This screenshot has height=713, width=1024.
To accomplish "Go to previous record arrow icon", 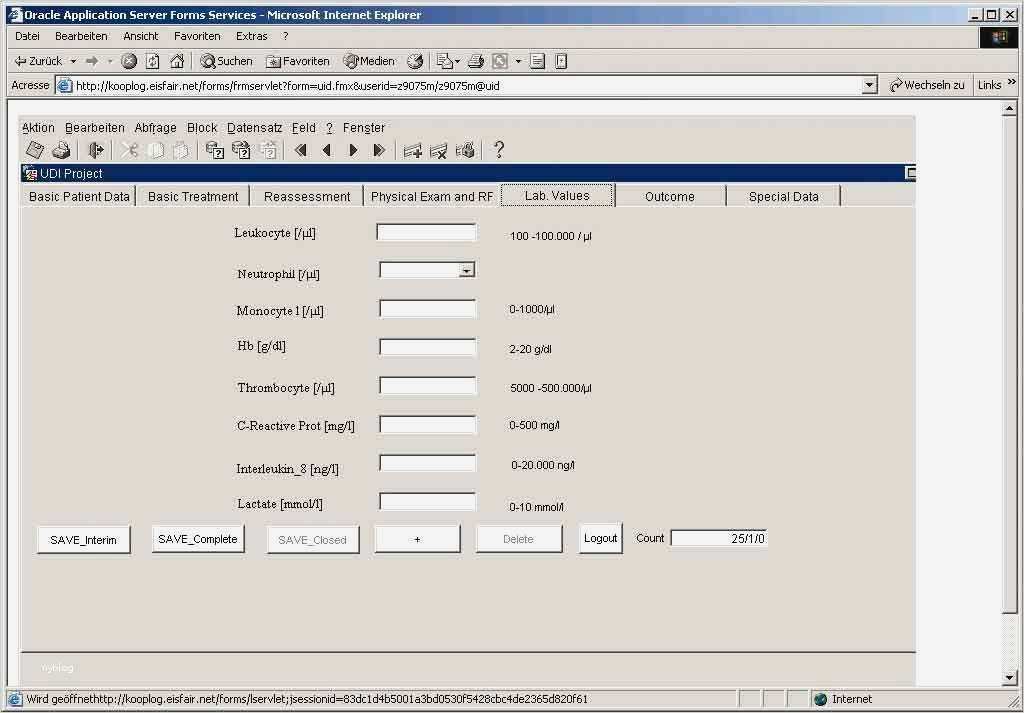I will click(327, 150).
